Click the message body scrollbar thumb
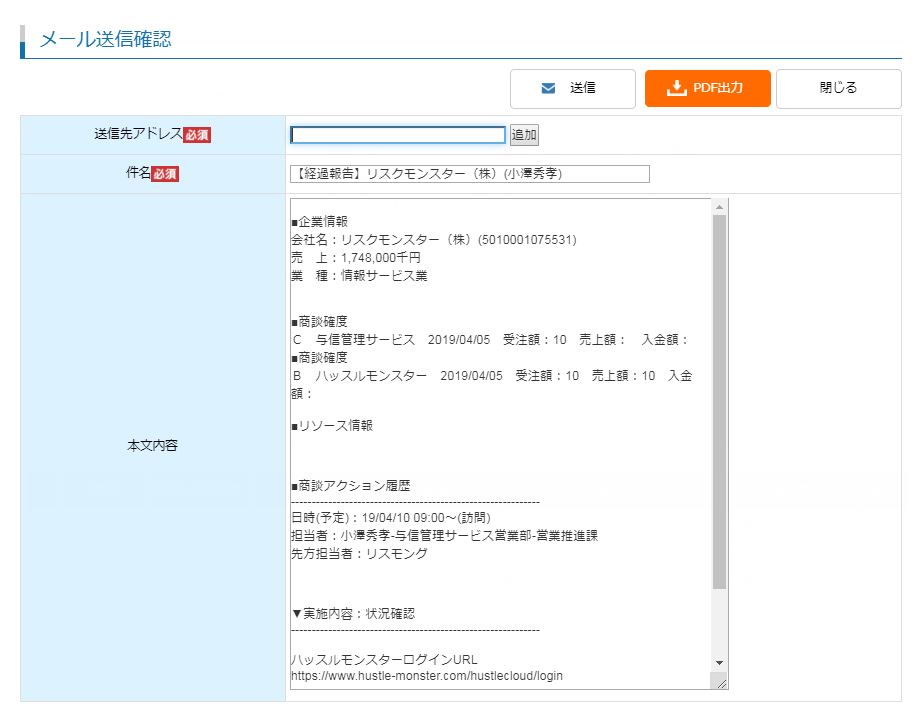Image resolution: width=917 pixels, height=714 pixels. click(x=719, y=400)
